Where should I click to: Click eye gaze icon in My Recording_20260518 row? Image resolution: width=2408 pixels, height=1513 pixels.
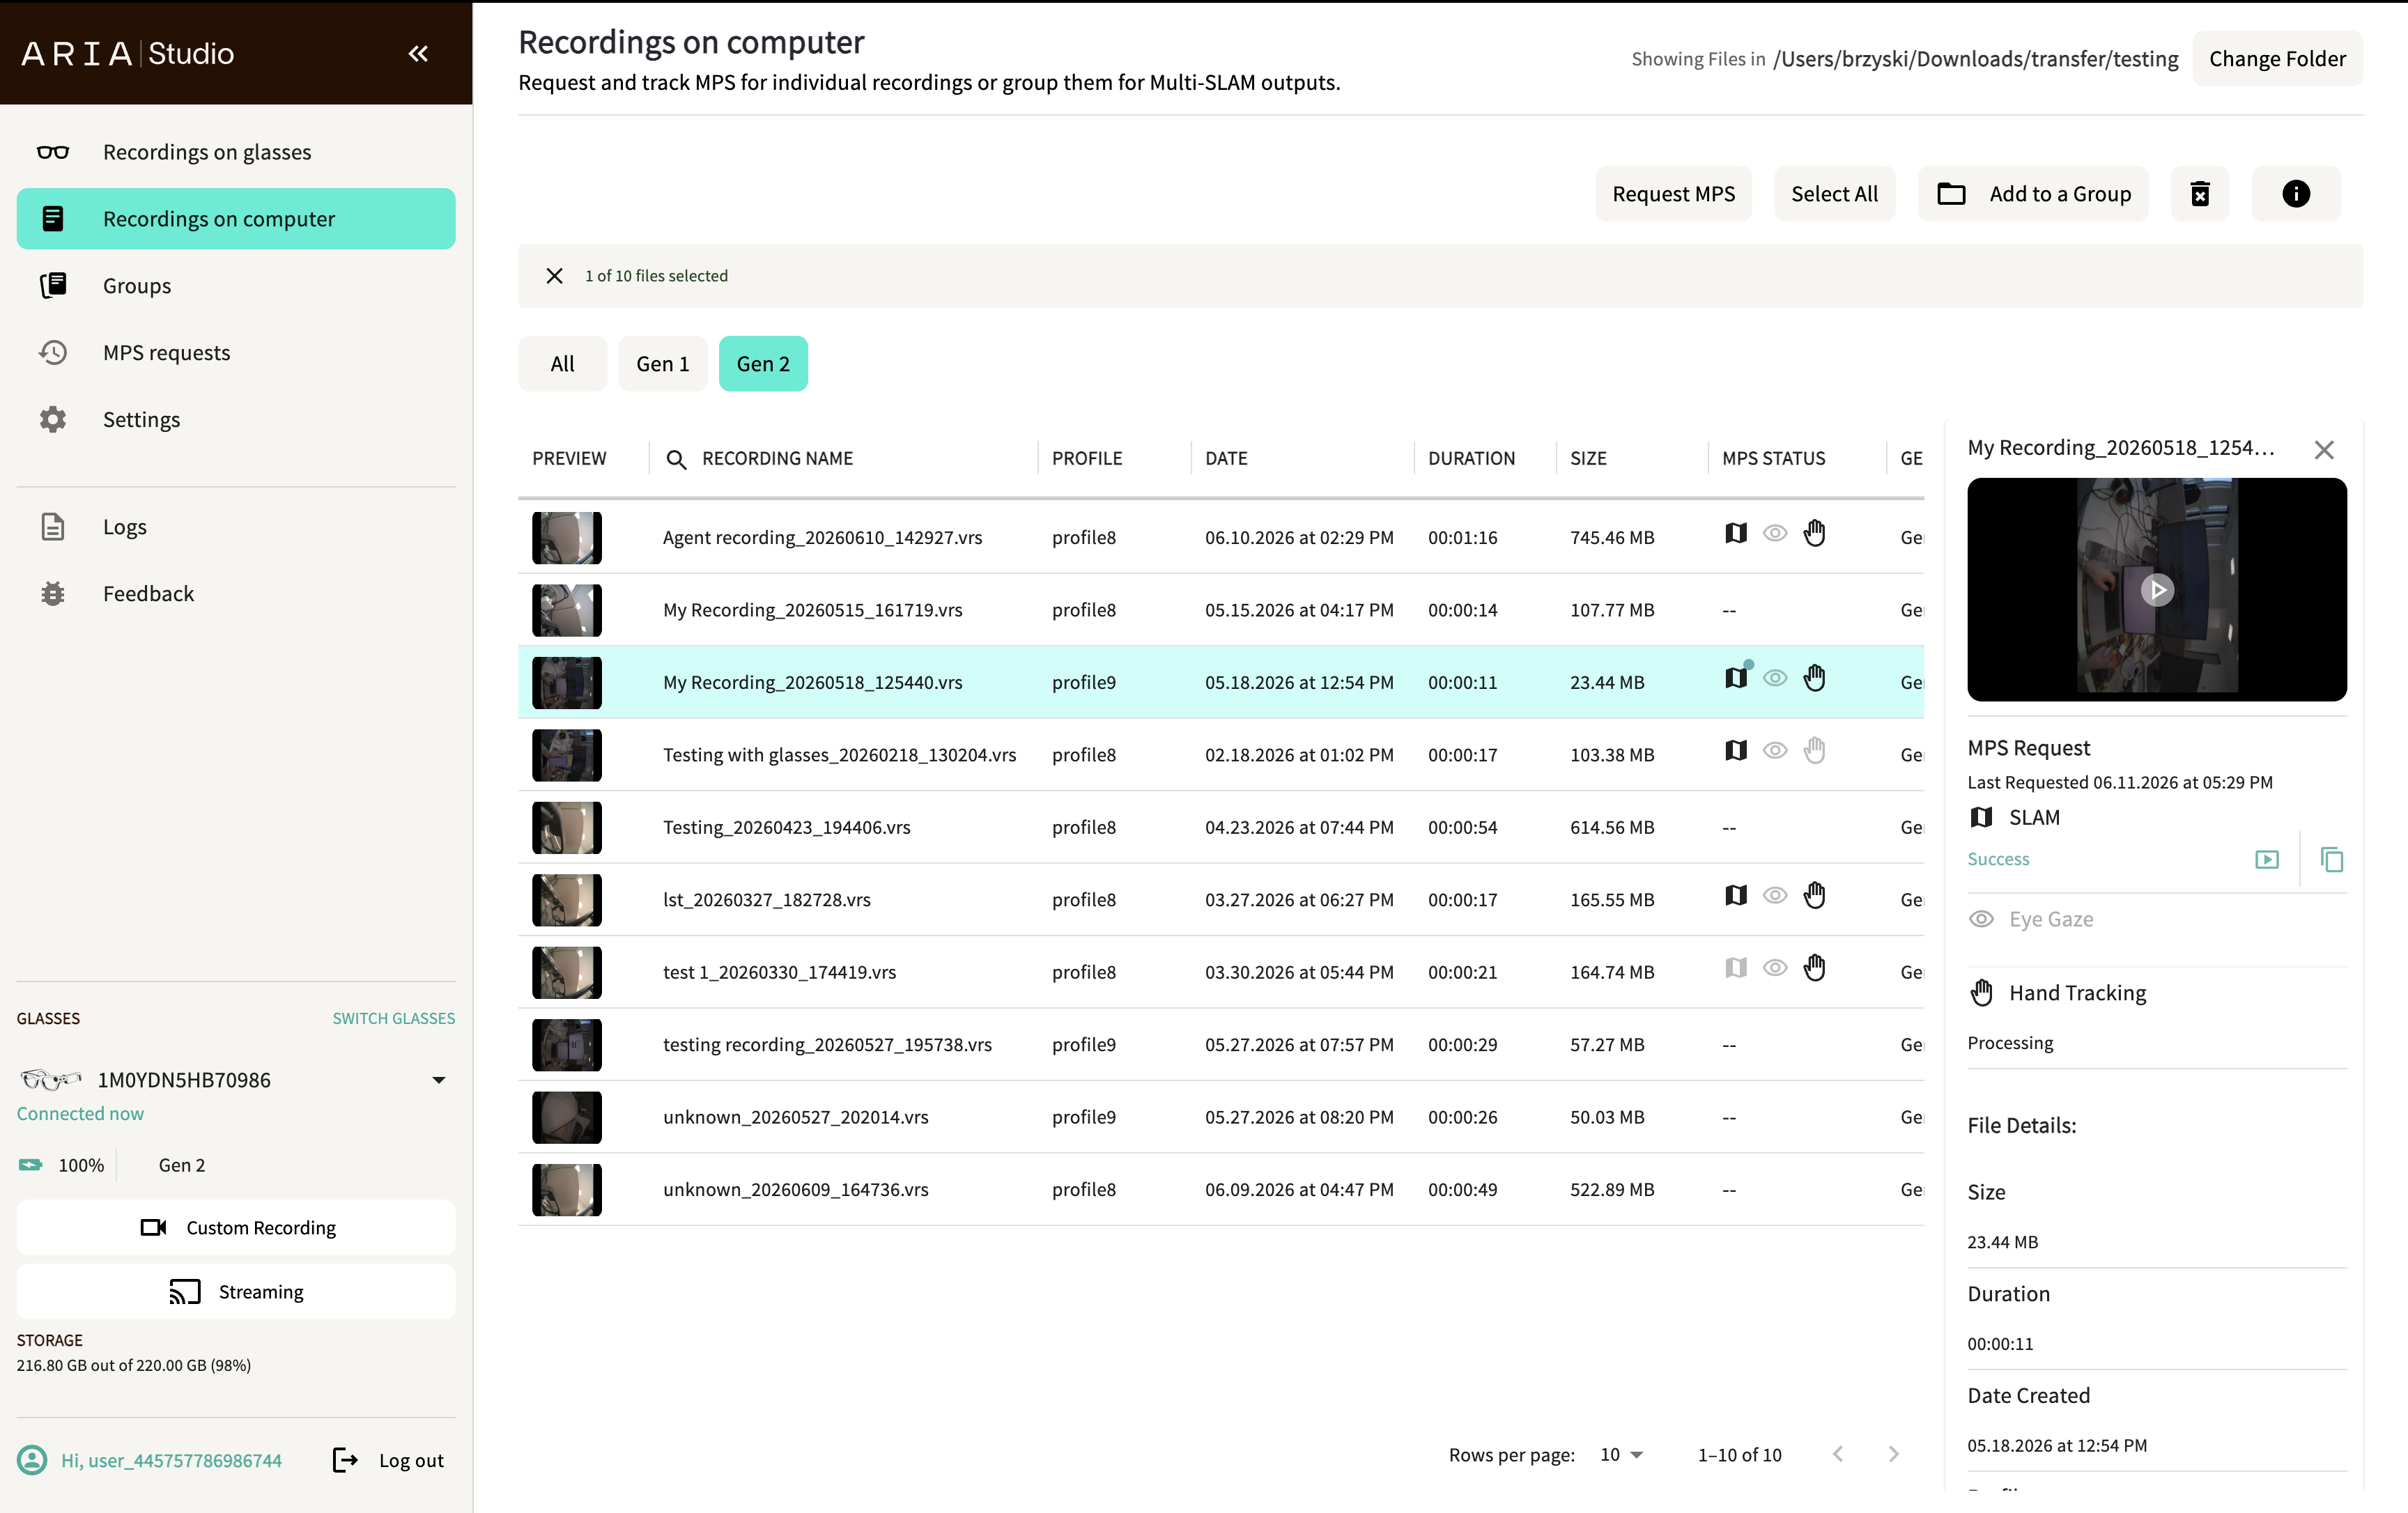(1775, 678)
